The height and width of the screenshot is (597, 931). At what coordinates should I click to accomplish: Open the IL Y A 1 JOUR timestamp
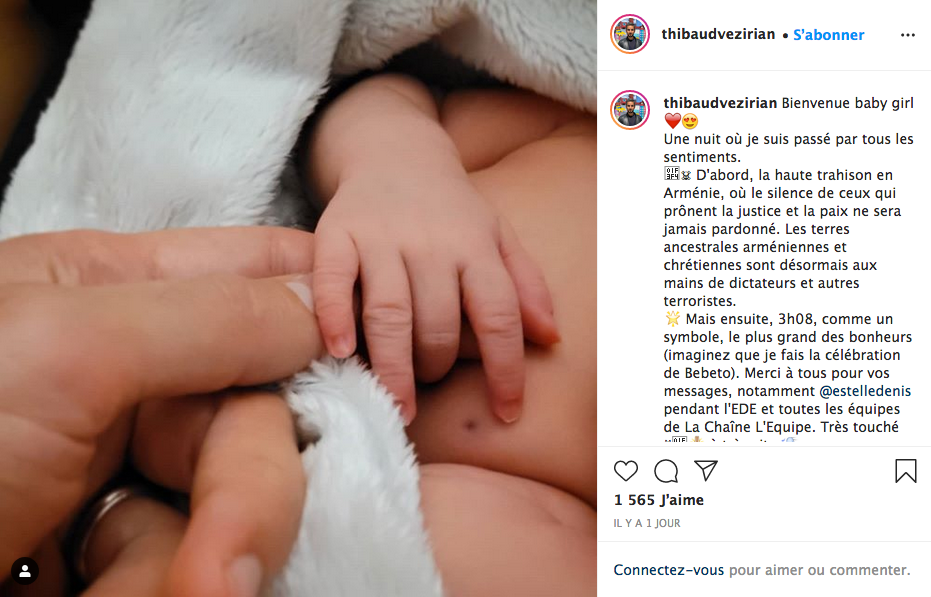coord(647,523)
